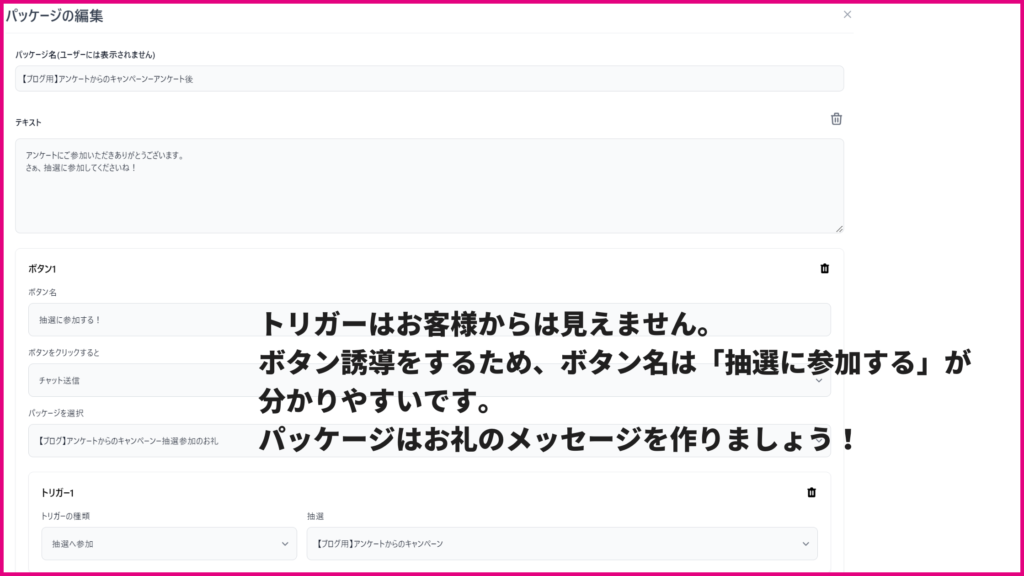Viewport: 1024px width, 576px height.
Task: Remove トリガー1 with its trash icon
Action: pyautogui.click(x=811, y=492)
